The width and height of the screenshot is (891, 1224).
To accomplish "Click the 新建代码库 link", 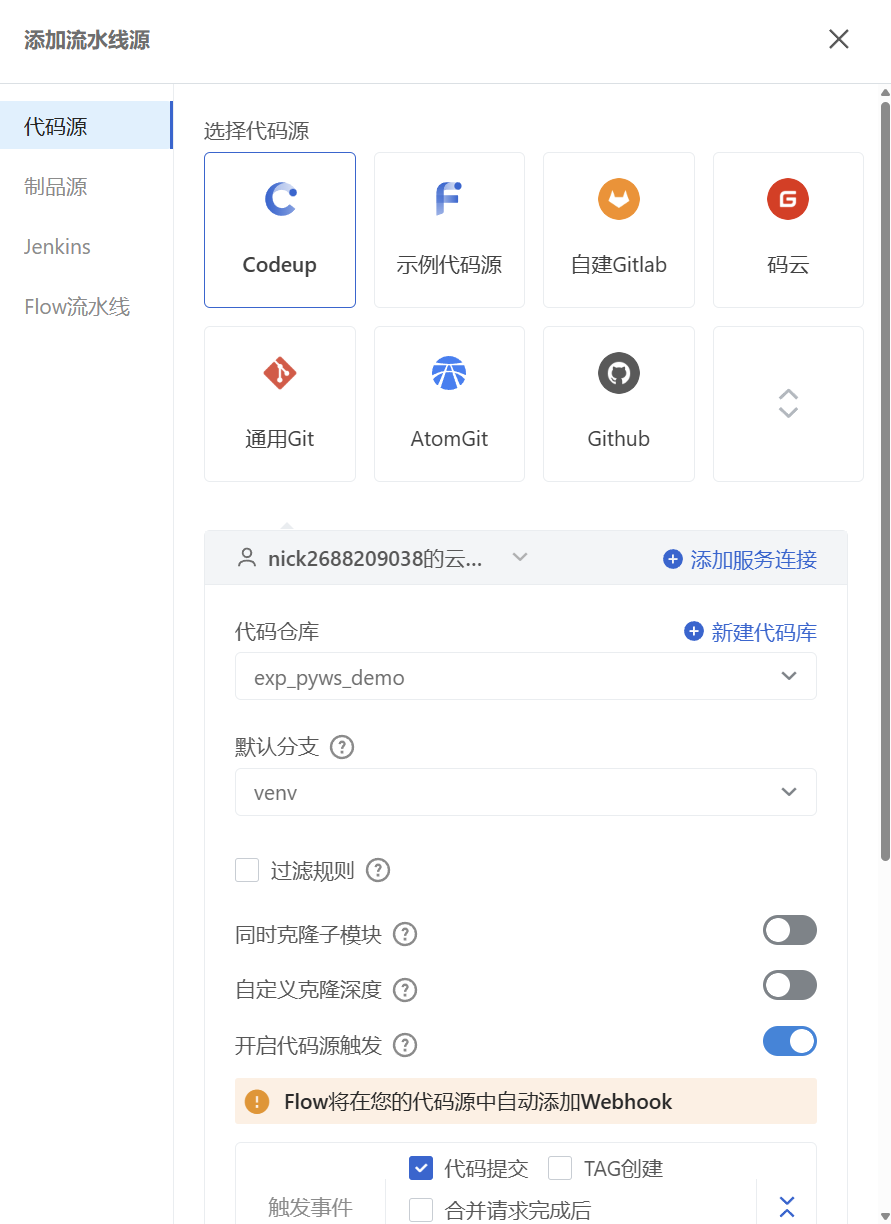I will [x=764, y=631].
